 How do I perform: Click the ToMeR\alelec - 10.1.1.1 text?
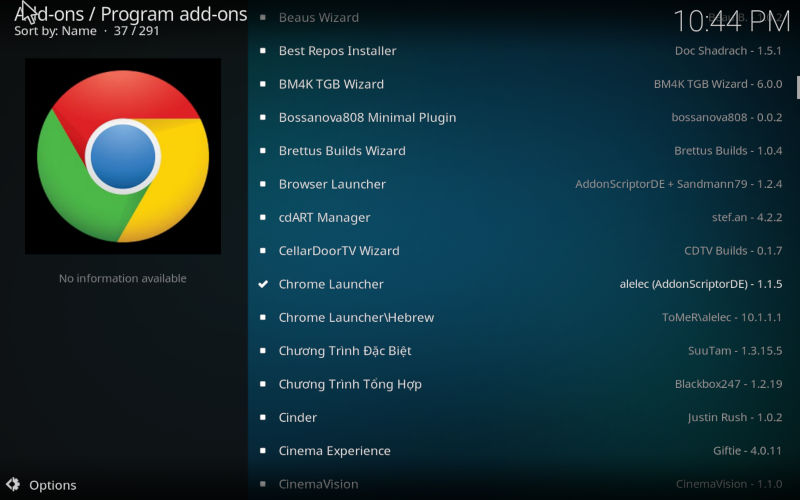tap(722, 317)
